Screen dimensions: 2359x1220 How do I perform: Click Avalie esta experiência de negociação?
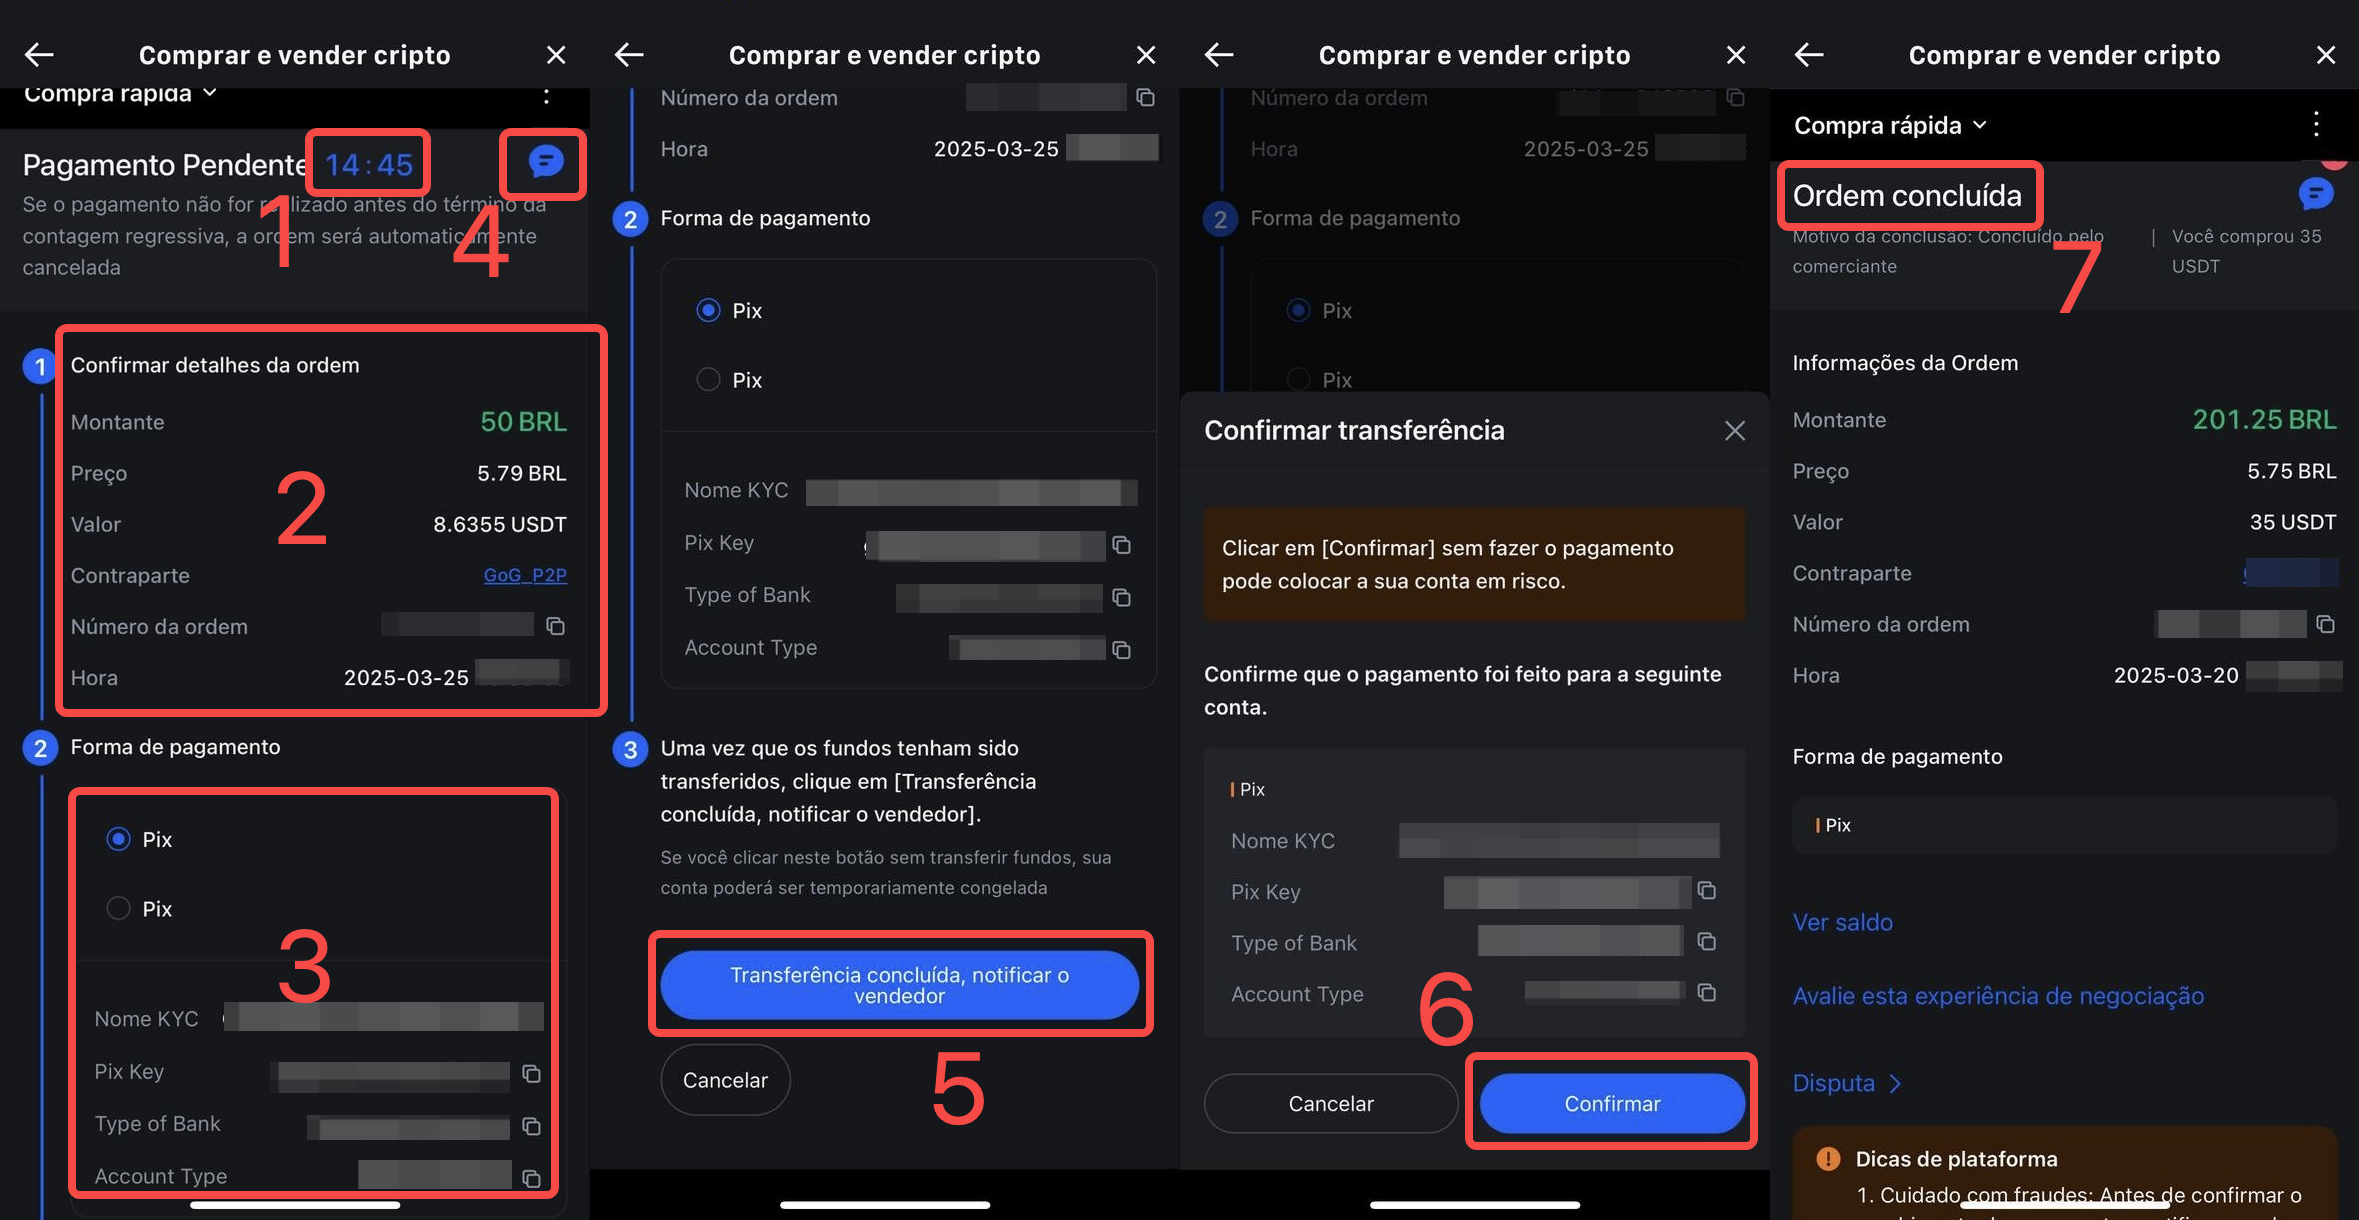coord(1997,996)
